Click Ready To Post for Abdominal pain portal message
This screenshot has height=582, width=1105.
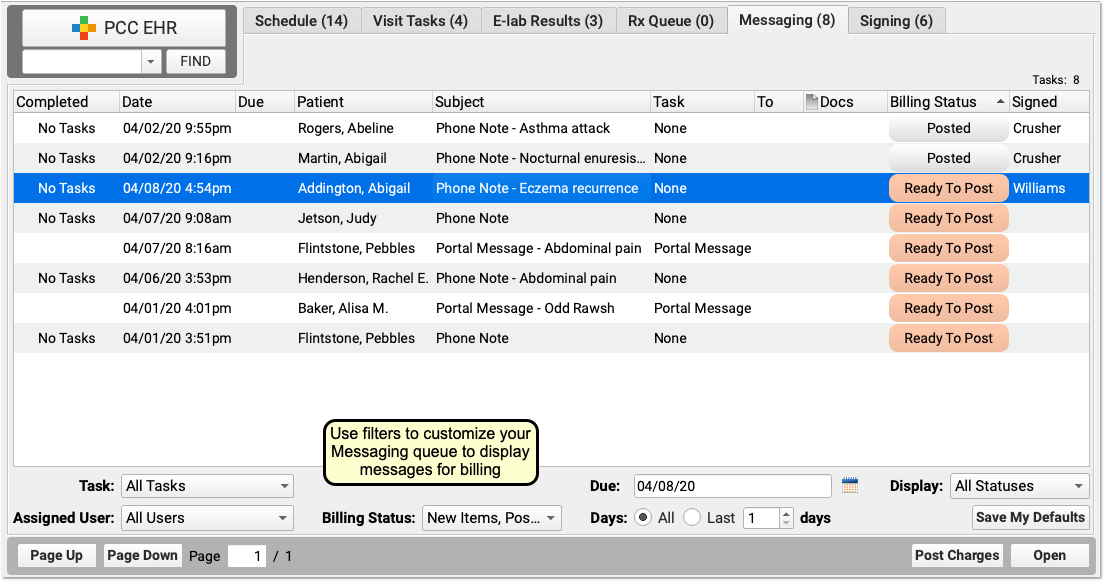pyautogui.click(x=949, y=248)
